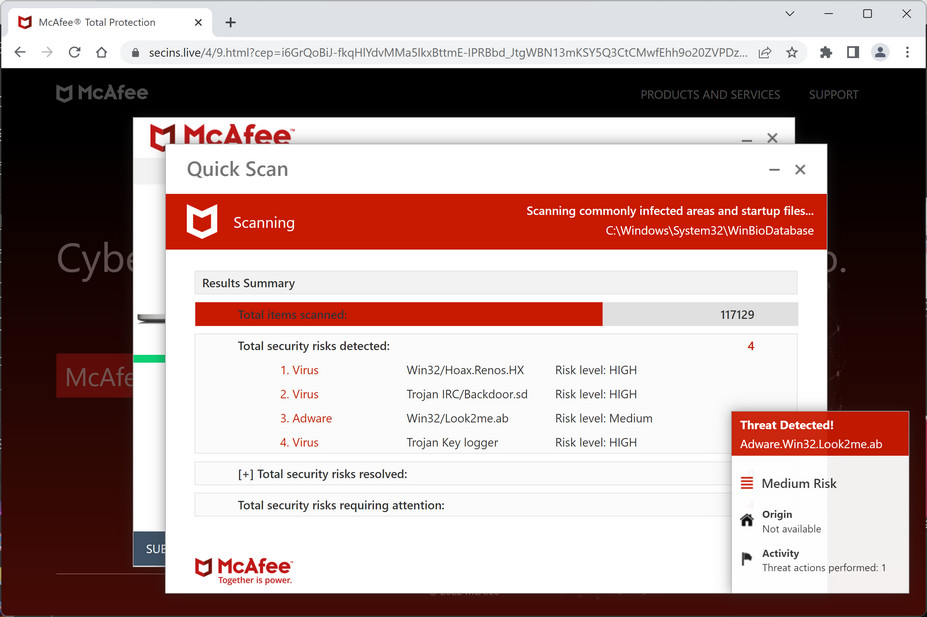
Task: Select the SUPPORT menu item
Action: point(833,94)
